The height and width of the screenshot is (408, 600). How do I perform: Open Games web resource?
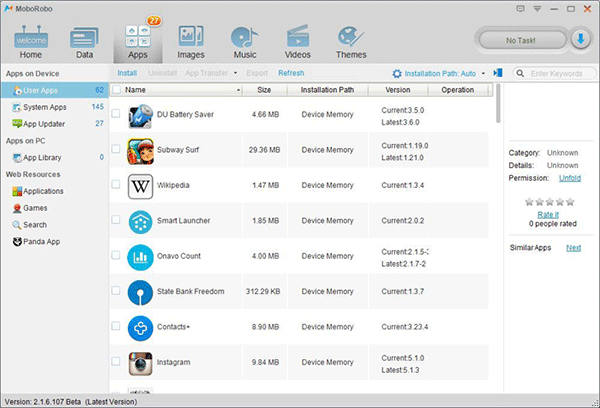coord(31,208)
